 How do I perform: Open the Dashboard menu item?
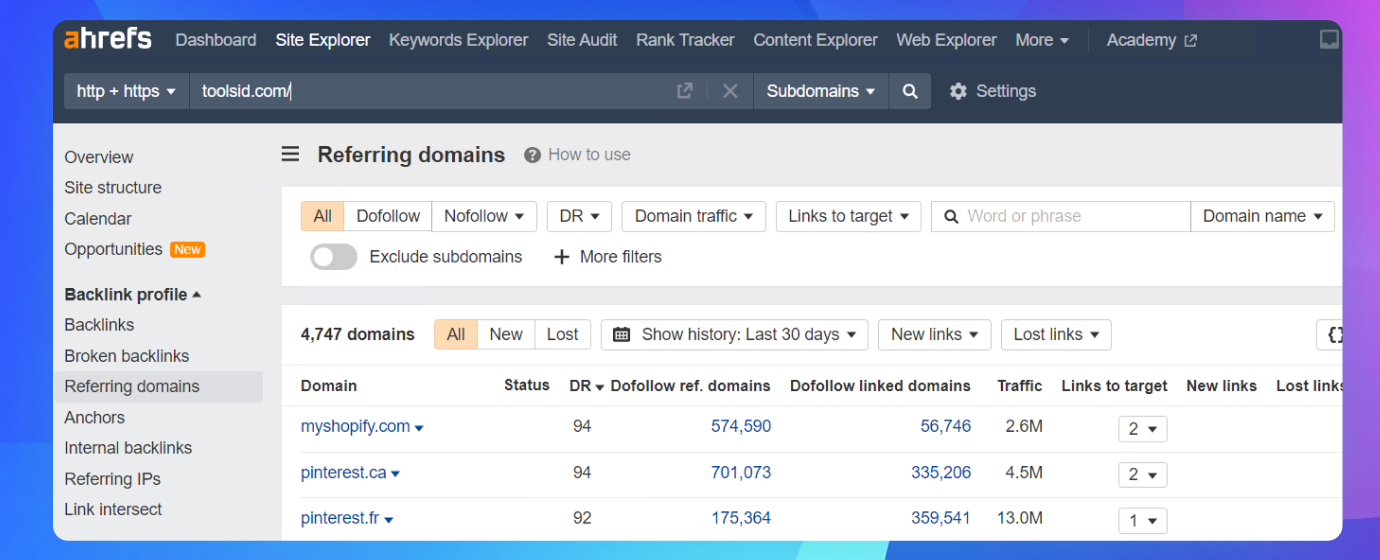(x=216, y=40)
